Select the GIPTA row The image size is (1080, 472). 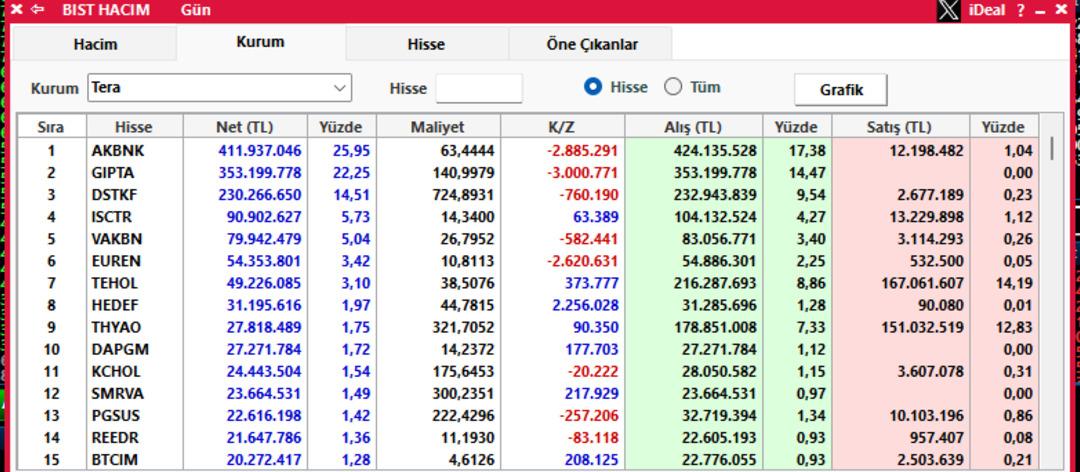528,172
